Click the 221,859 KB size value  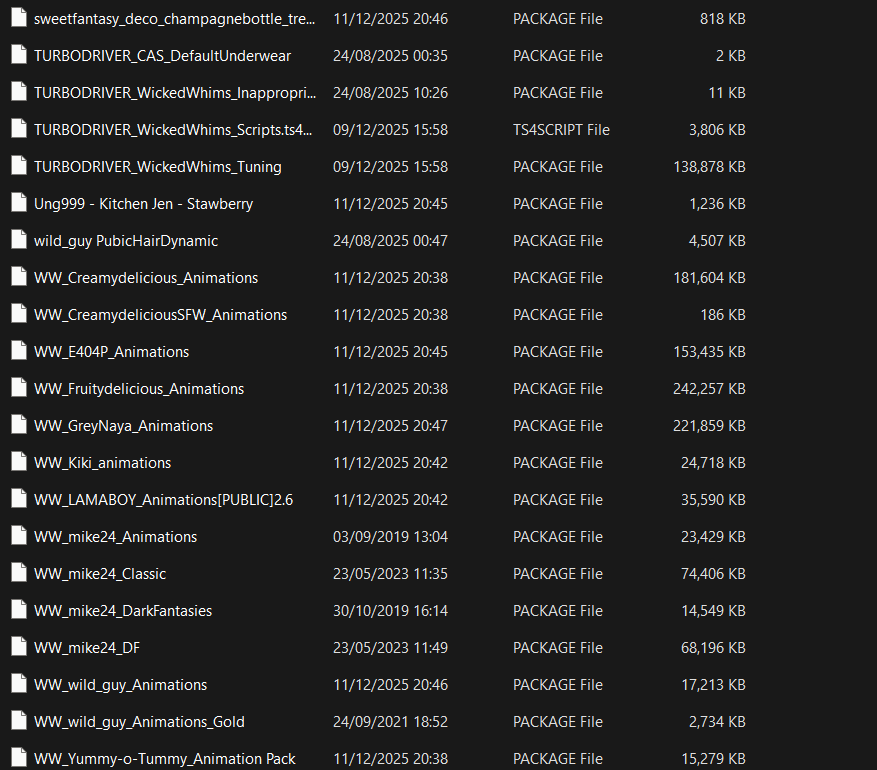(709, 426)
